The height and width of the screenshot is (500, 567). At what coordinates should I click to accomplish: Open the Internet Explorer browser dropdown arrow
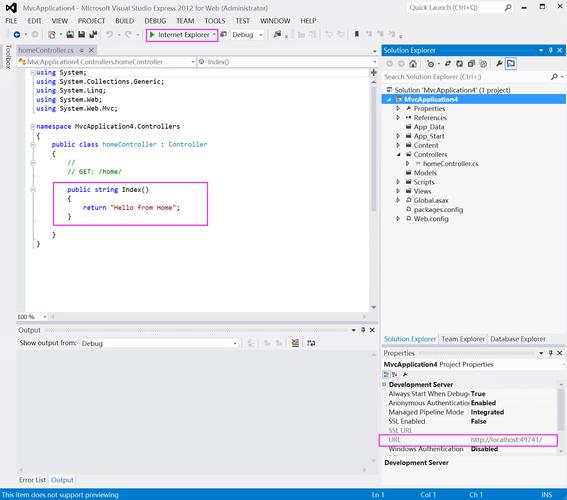[x=214, y=35]
